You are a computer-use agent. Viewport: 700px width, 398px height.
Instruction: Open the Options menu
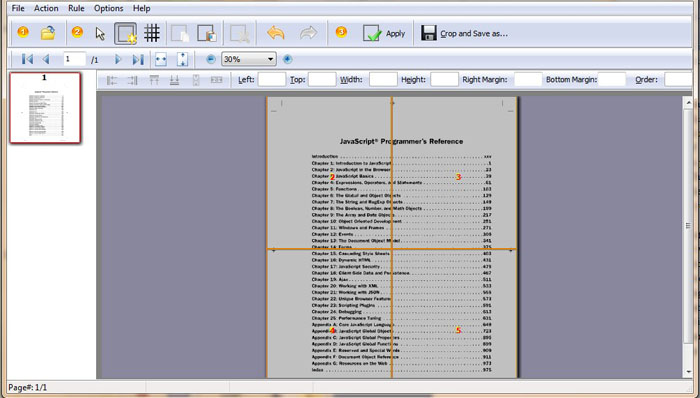pos(108,8)
